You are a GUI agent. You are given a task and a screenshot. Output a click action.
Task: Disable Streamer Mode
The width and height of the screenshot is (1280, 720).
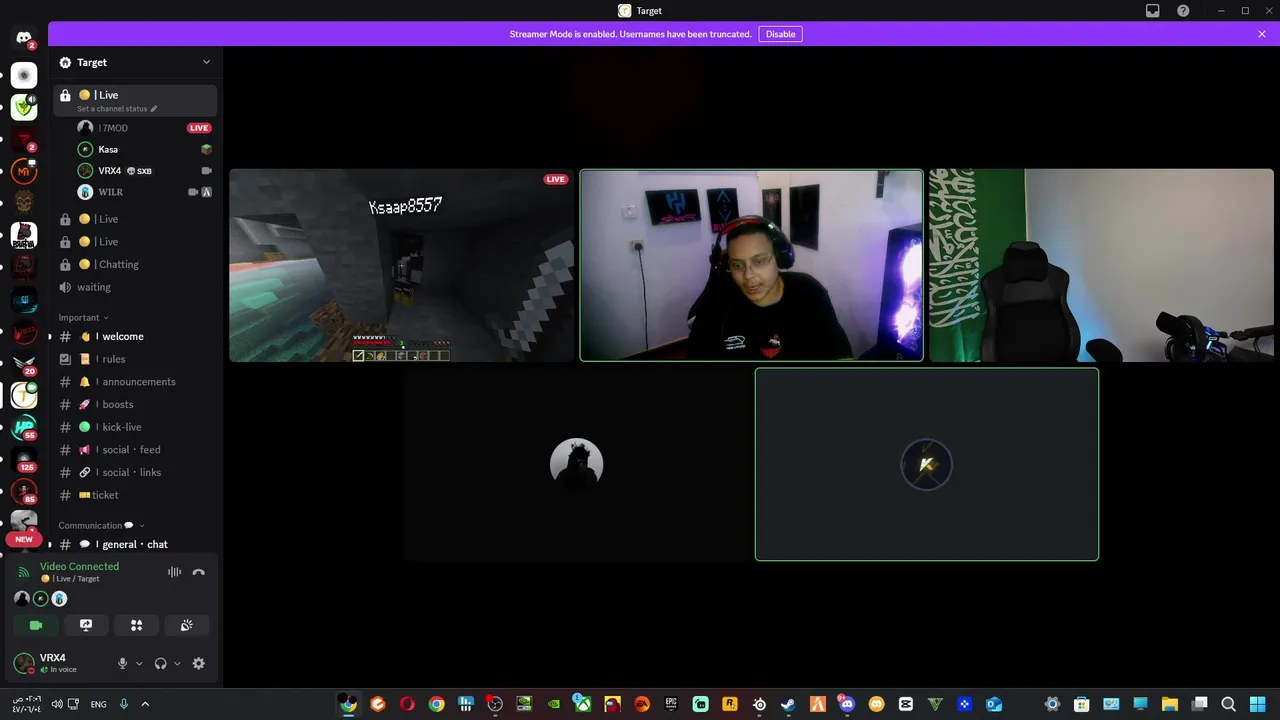(x=780, y=34)
